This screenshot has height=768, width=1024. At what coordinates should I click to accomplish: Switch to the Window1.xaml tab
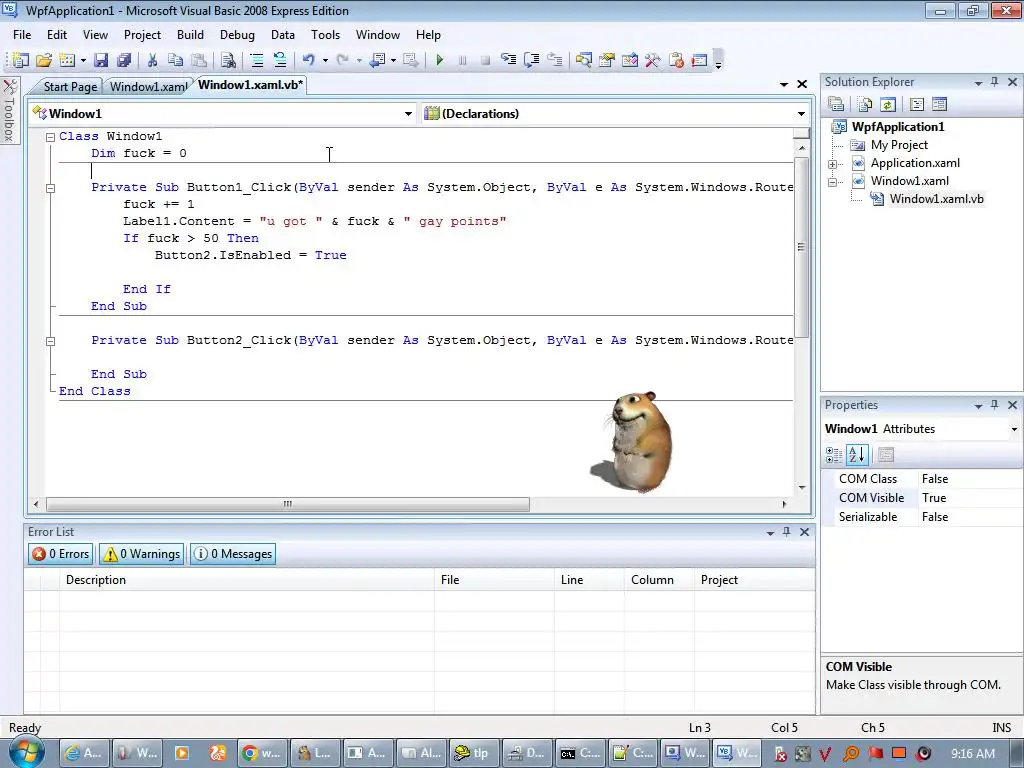click(148, 86)
